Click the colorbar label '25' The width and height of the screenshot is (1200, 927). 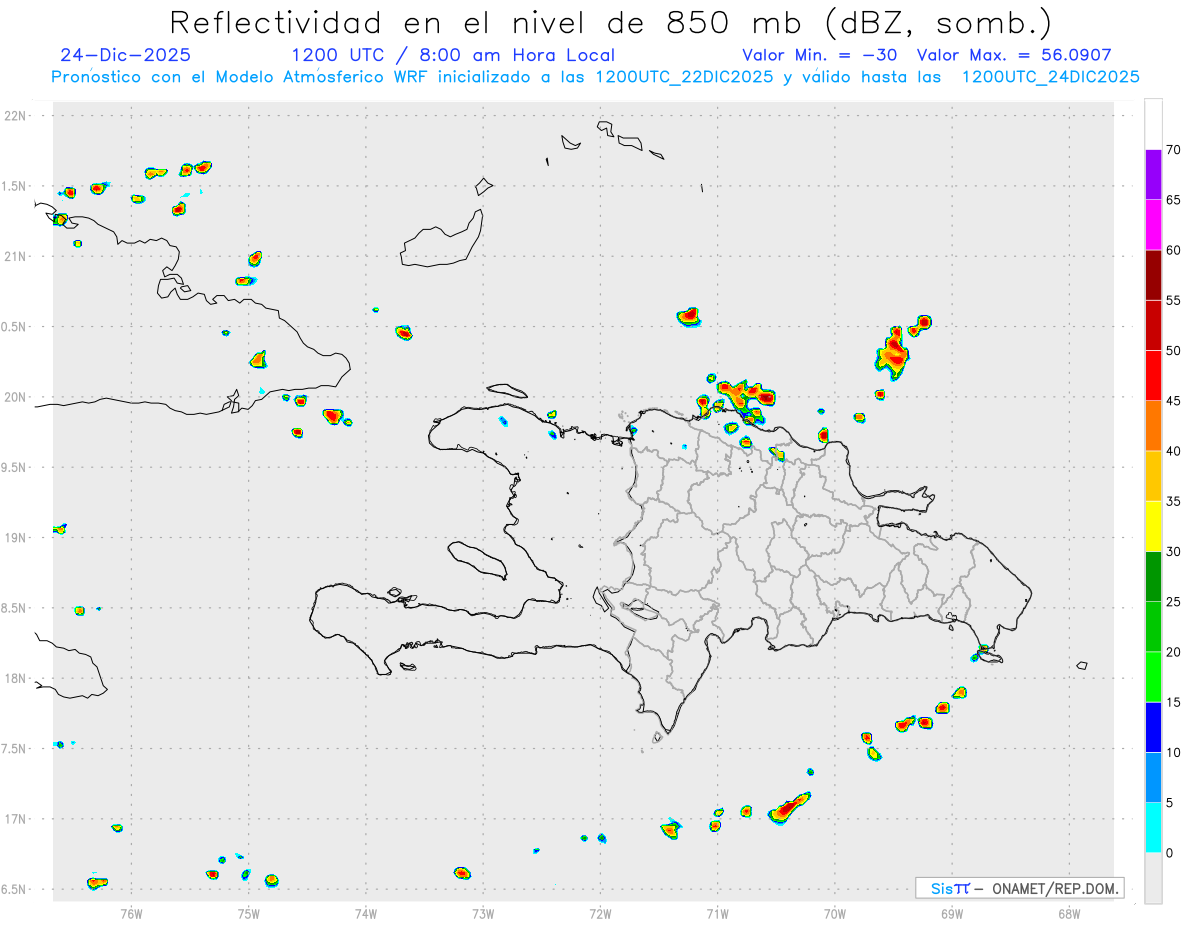(1173, 601)
